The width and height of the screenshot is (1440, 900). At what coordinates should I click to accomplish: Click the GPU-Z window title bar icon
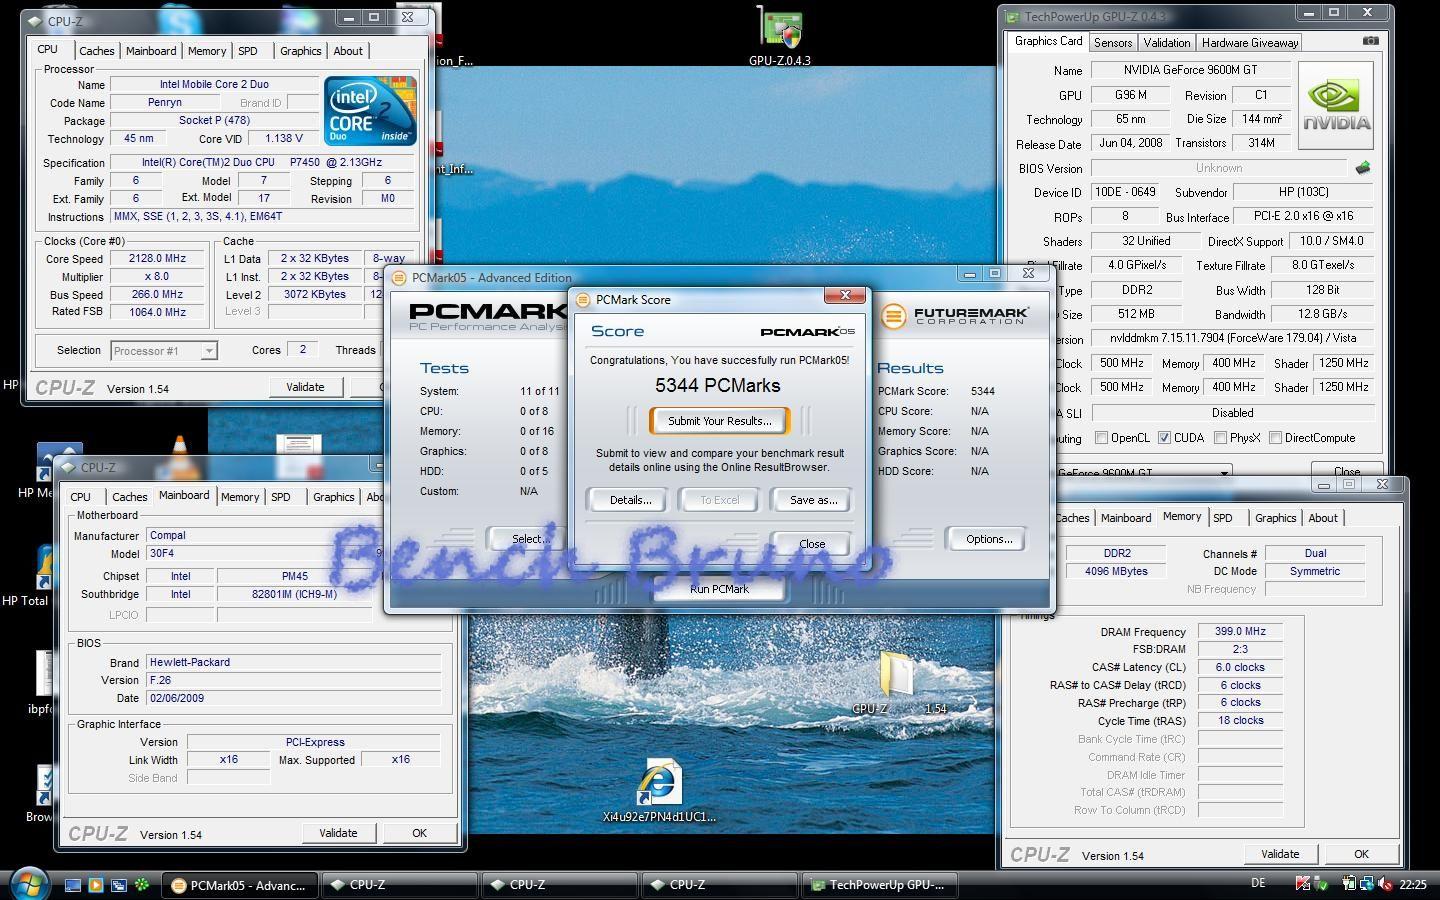click(1012, 16)
